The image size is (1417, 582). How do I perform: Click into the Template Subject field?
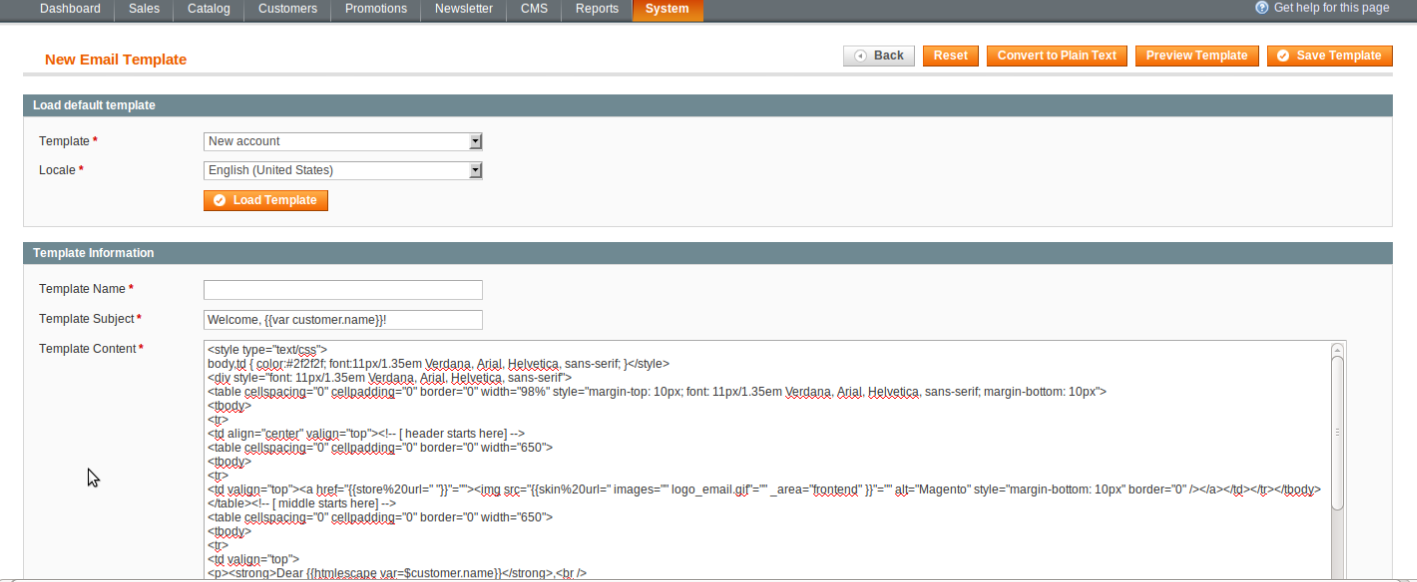pyautogui.click(x=343, y=320)
